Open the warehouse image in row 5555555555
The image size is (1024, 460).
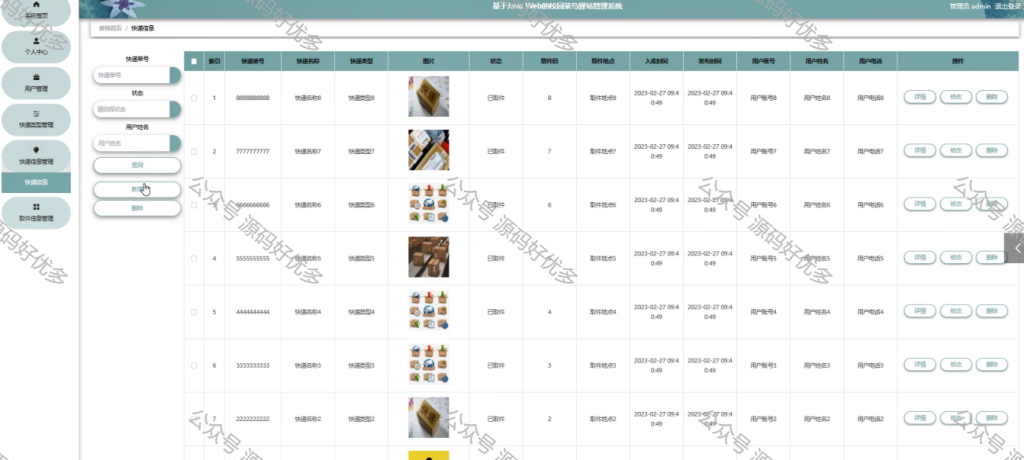pos(428,257)
